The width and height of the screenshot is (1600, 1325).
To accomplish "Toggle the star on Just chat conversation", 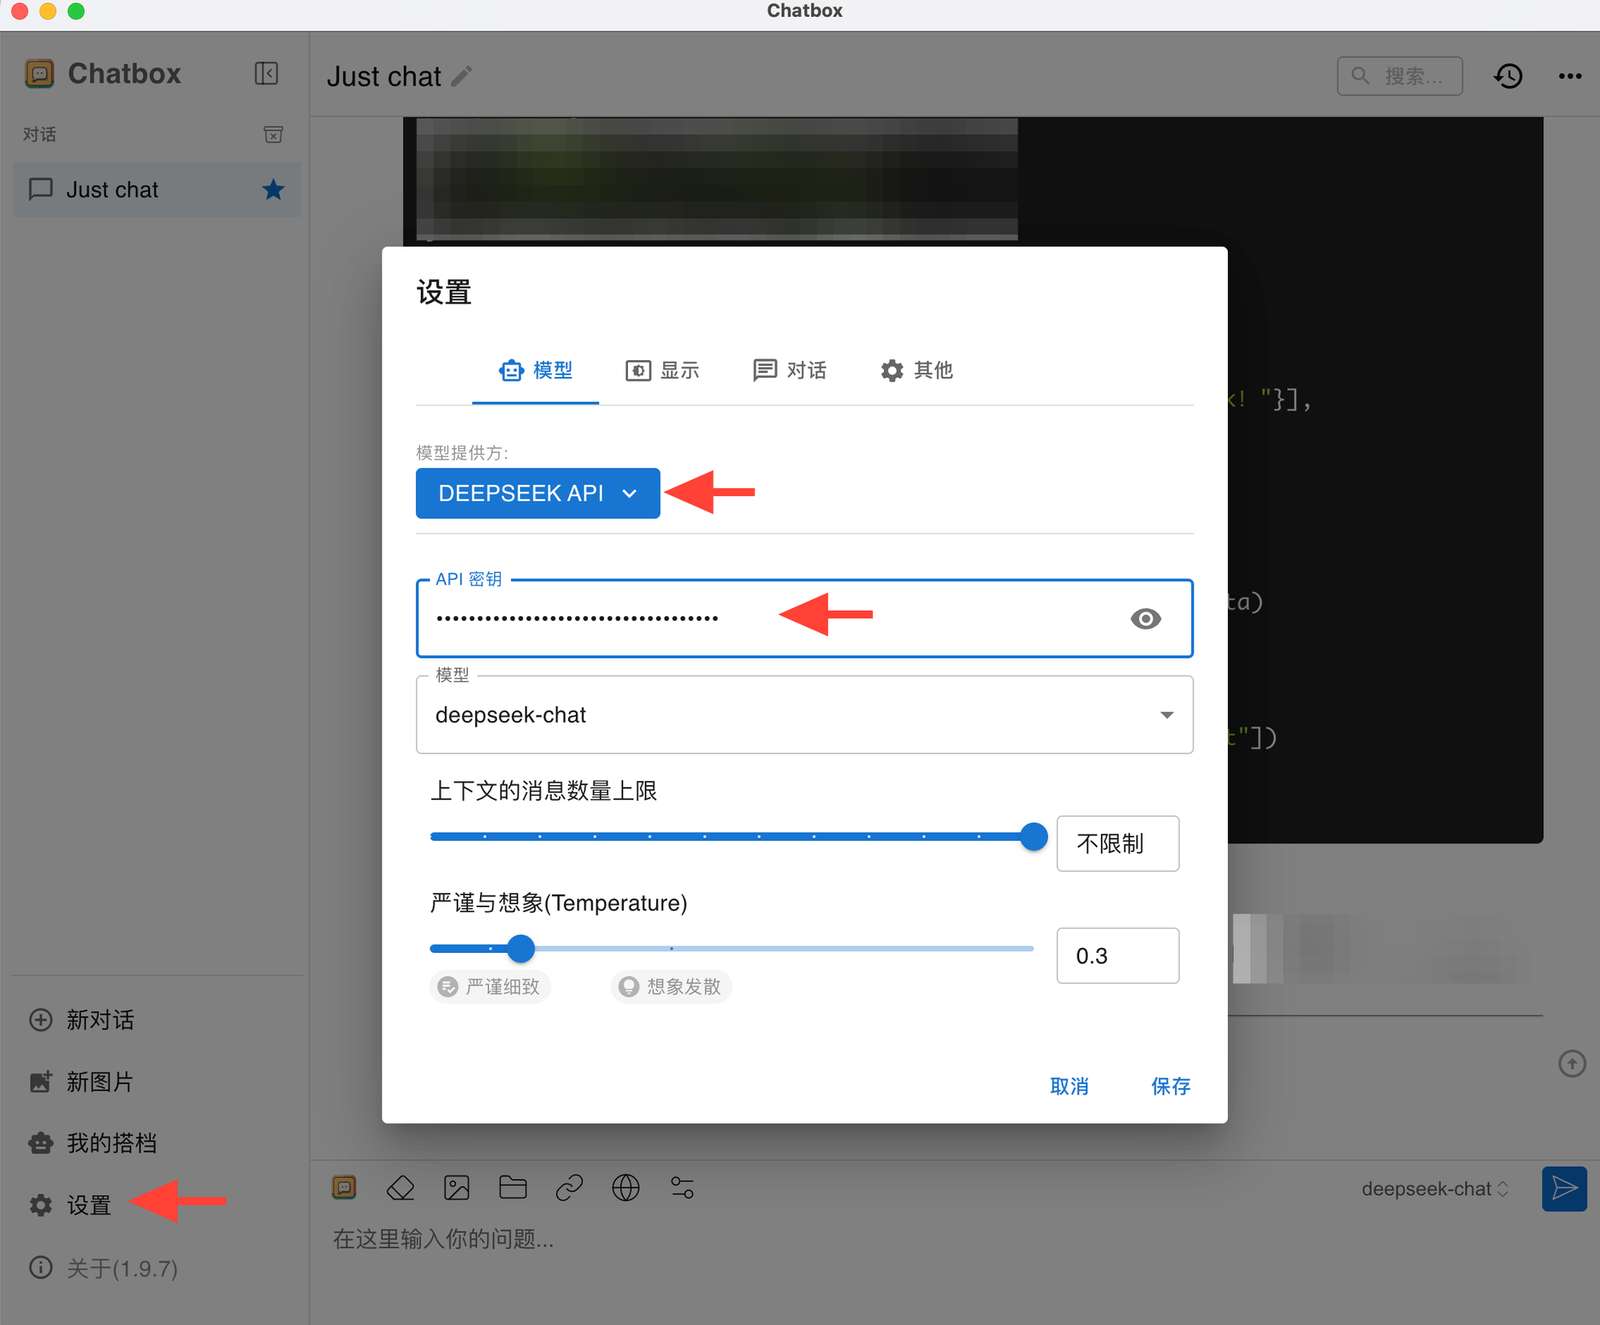I will [x=273, y=190].
